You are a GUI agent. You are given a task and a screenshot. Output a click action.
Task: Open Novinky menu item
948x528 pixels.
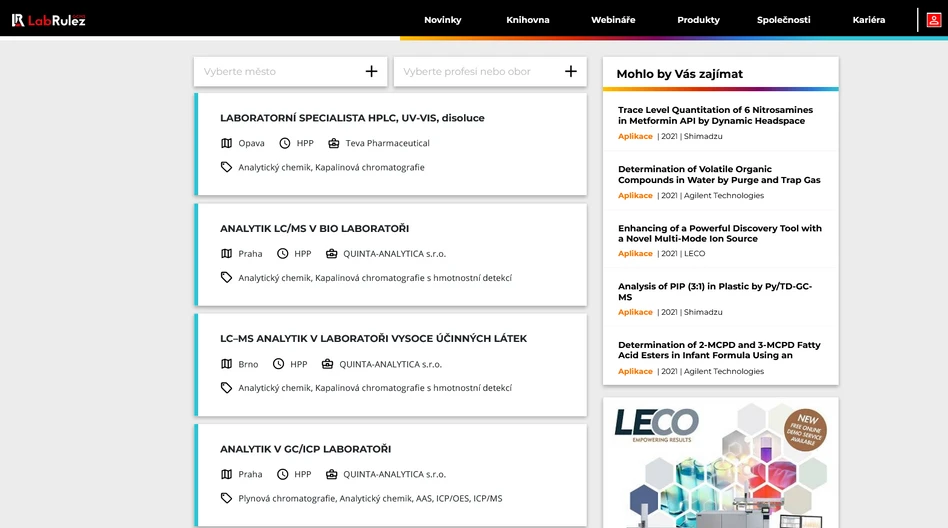443,20
